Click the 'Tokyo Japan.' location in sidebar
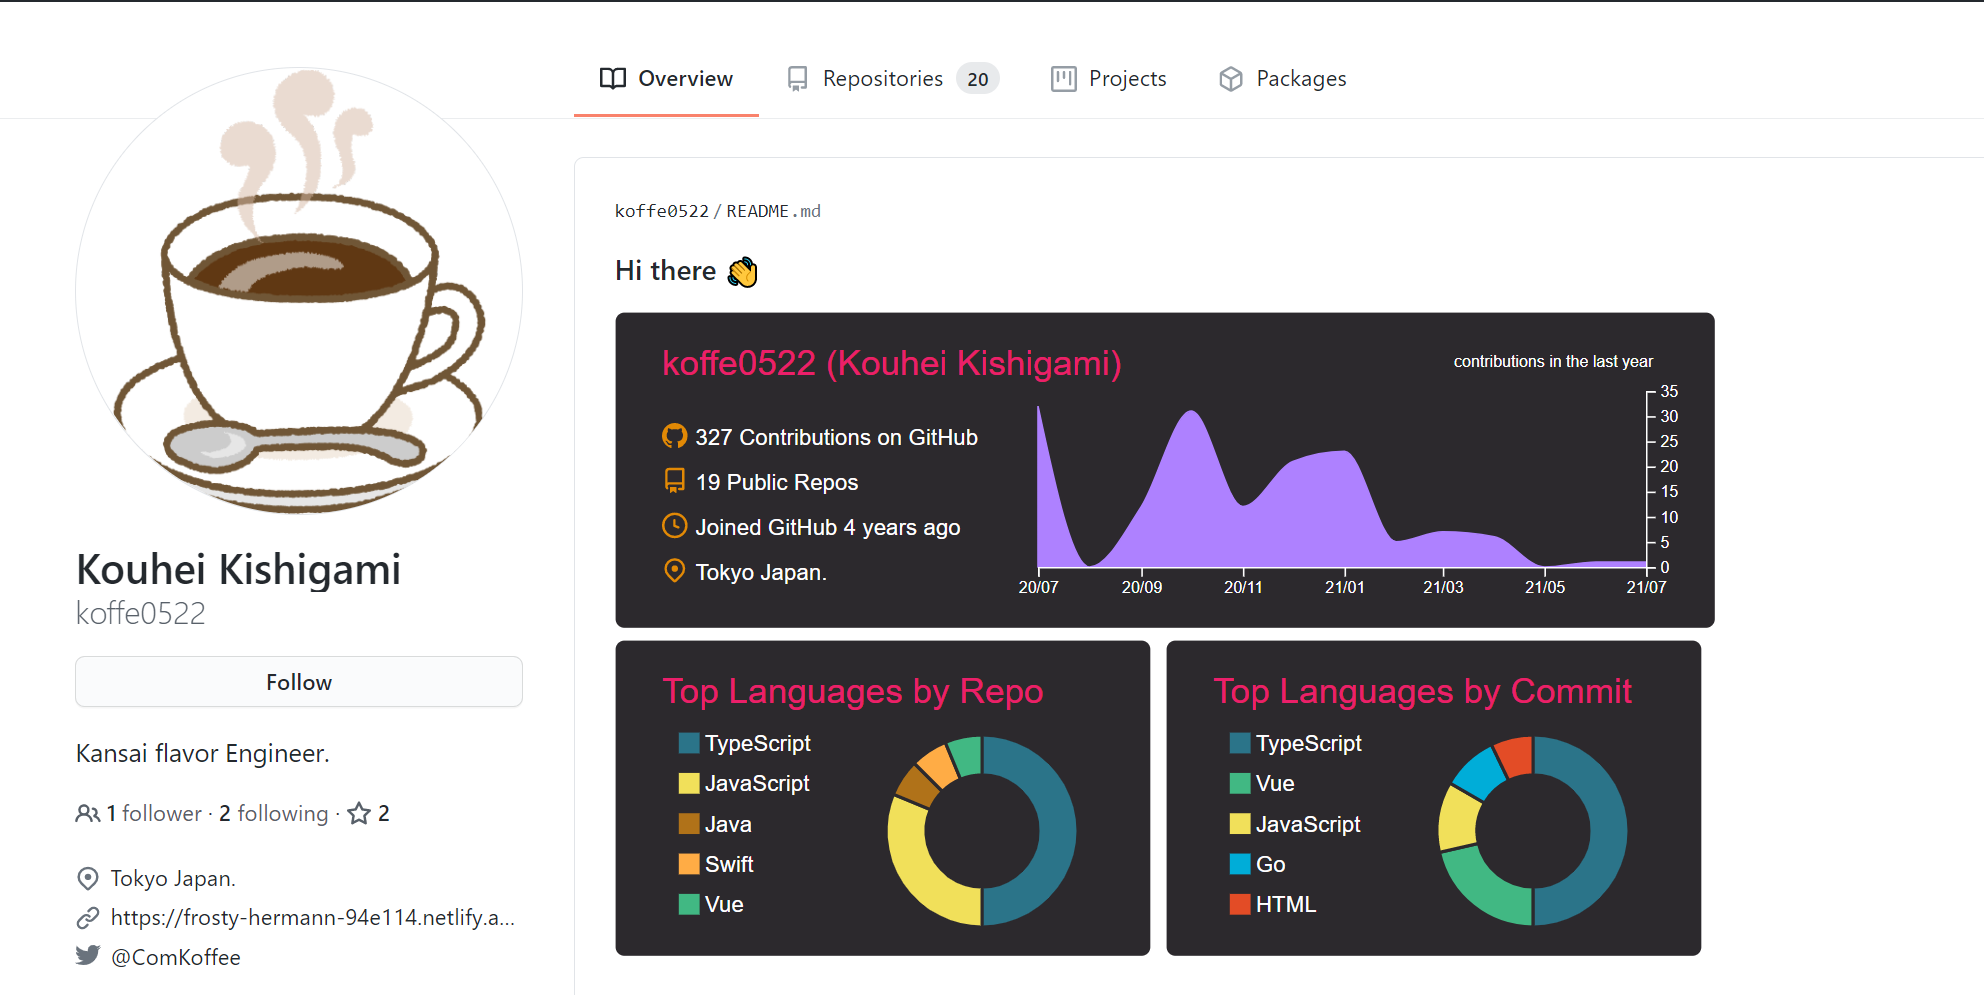Image resolution: width=1984 pixels, height=995 pixels. 173,879
